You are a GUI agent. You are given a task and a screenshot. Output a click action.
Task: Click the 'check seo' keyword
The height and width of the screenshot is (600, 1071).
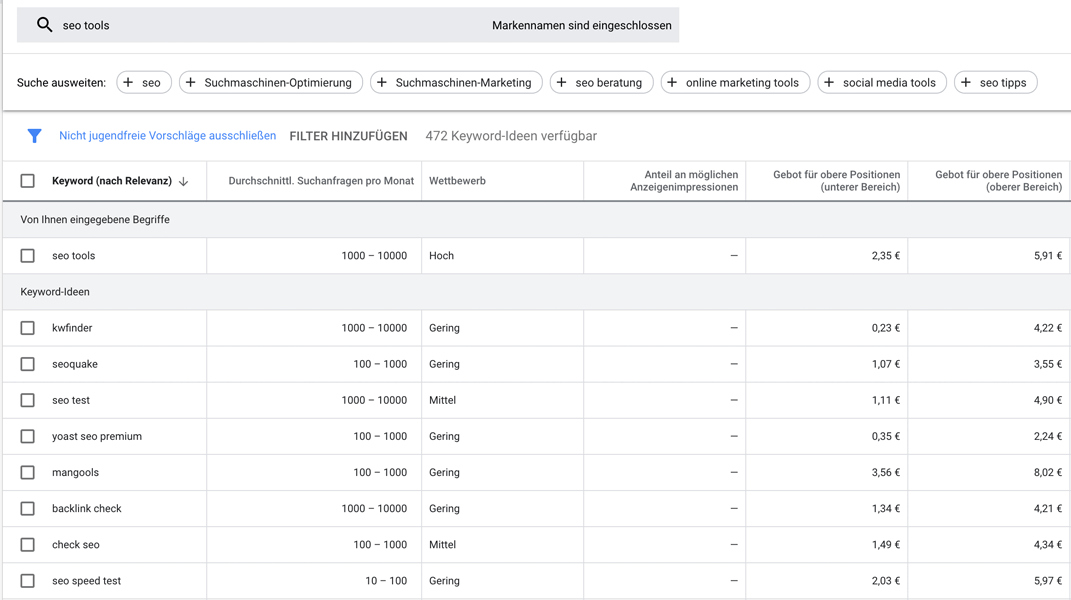coord(76,545)
